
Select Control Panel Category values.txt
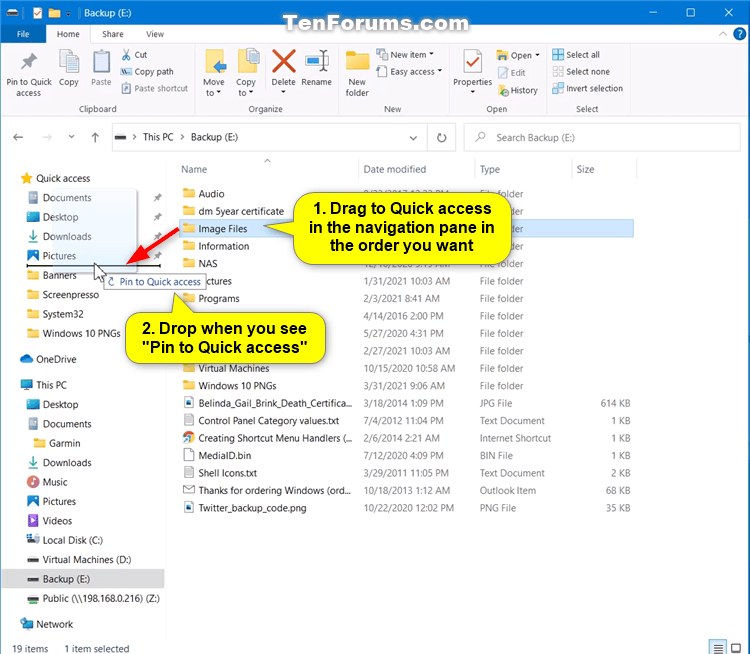261,421
